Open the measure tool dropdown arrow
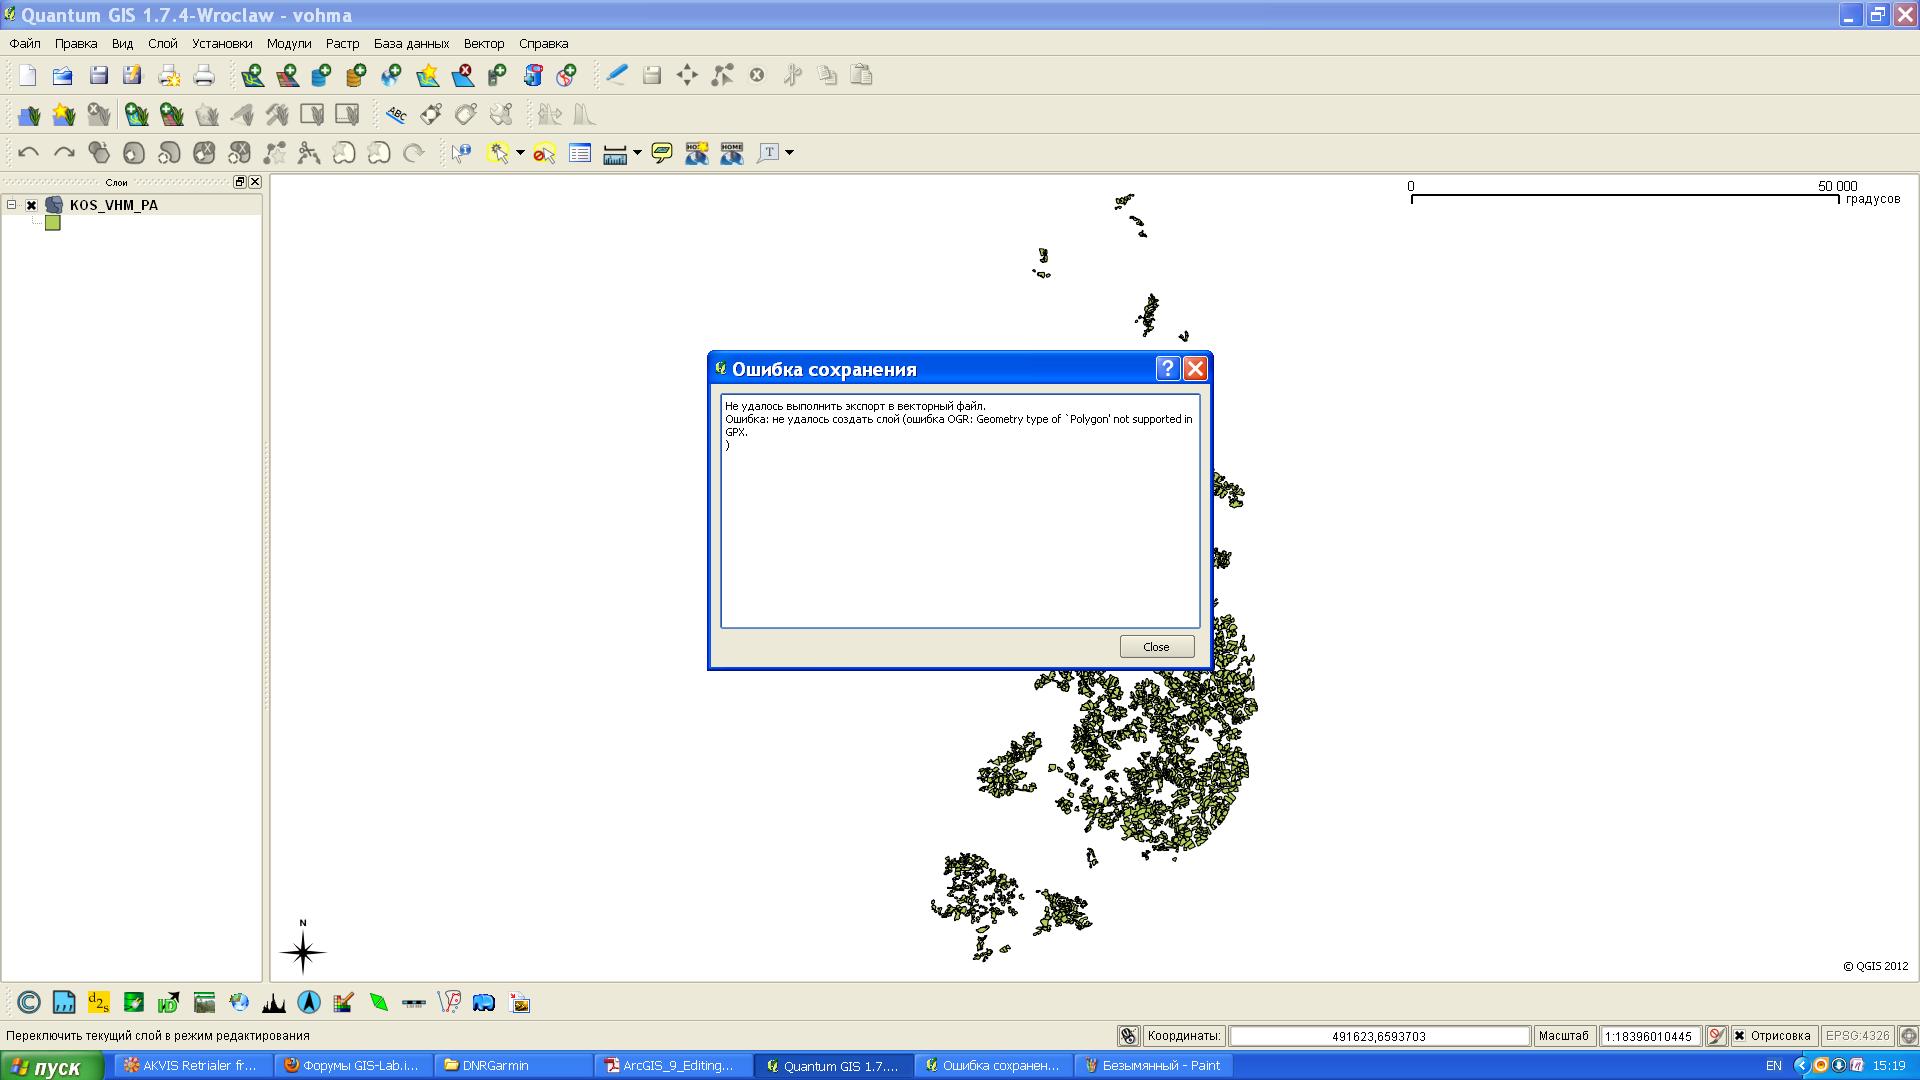The height and width of the screenshot is (1080, 1920). [x=637, y=153]
